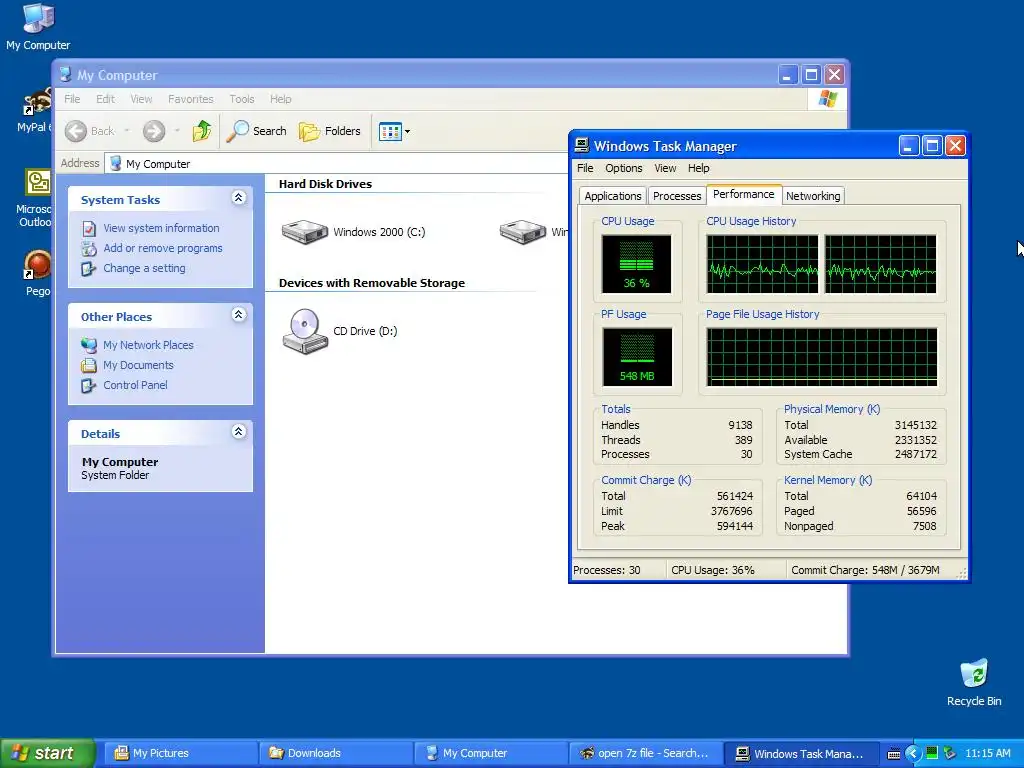Click Add or remove programs link
The width and height of the screenshot is (1024, 768).
click(x=163, y=248)
